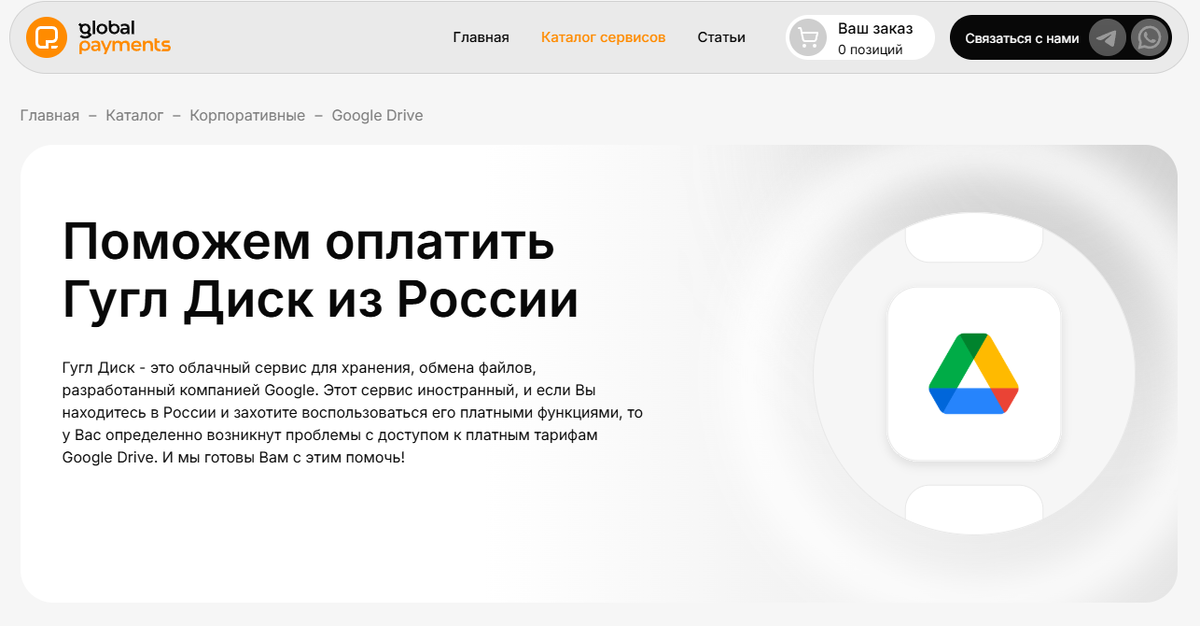Click Каталог breadcrumb link

(135, 116)
